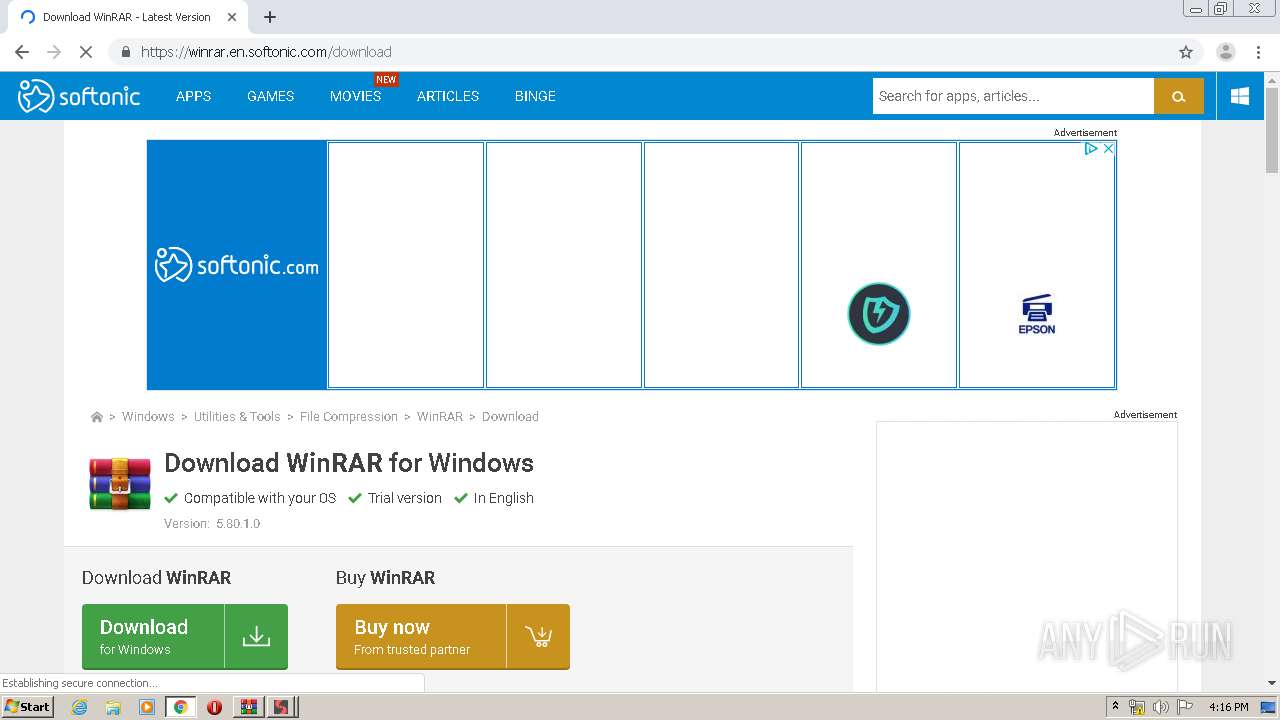
Task: Click the Version 5.80.1.0 text
Action: pyautogui.click(x=212, y=524)
